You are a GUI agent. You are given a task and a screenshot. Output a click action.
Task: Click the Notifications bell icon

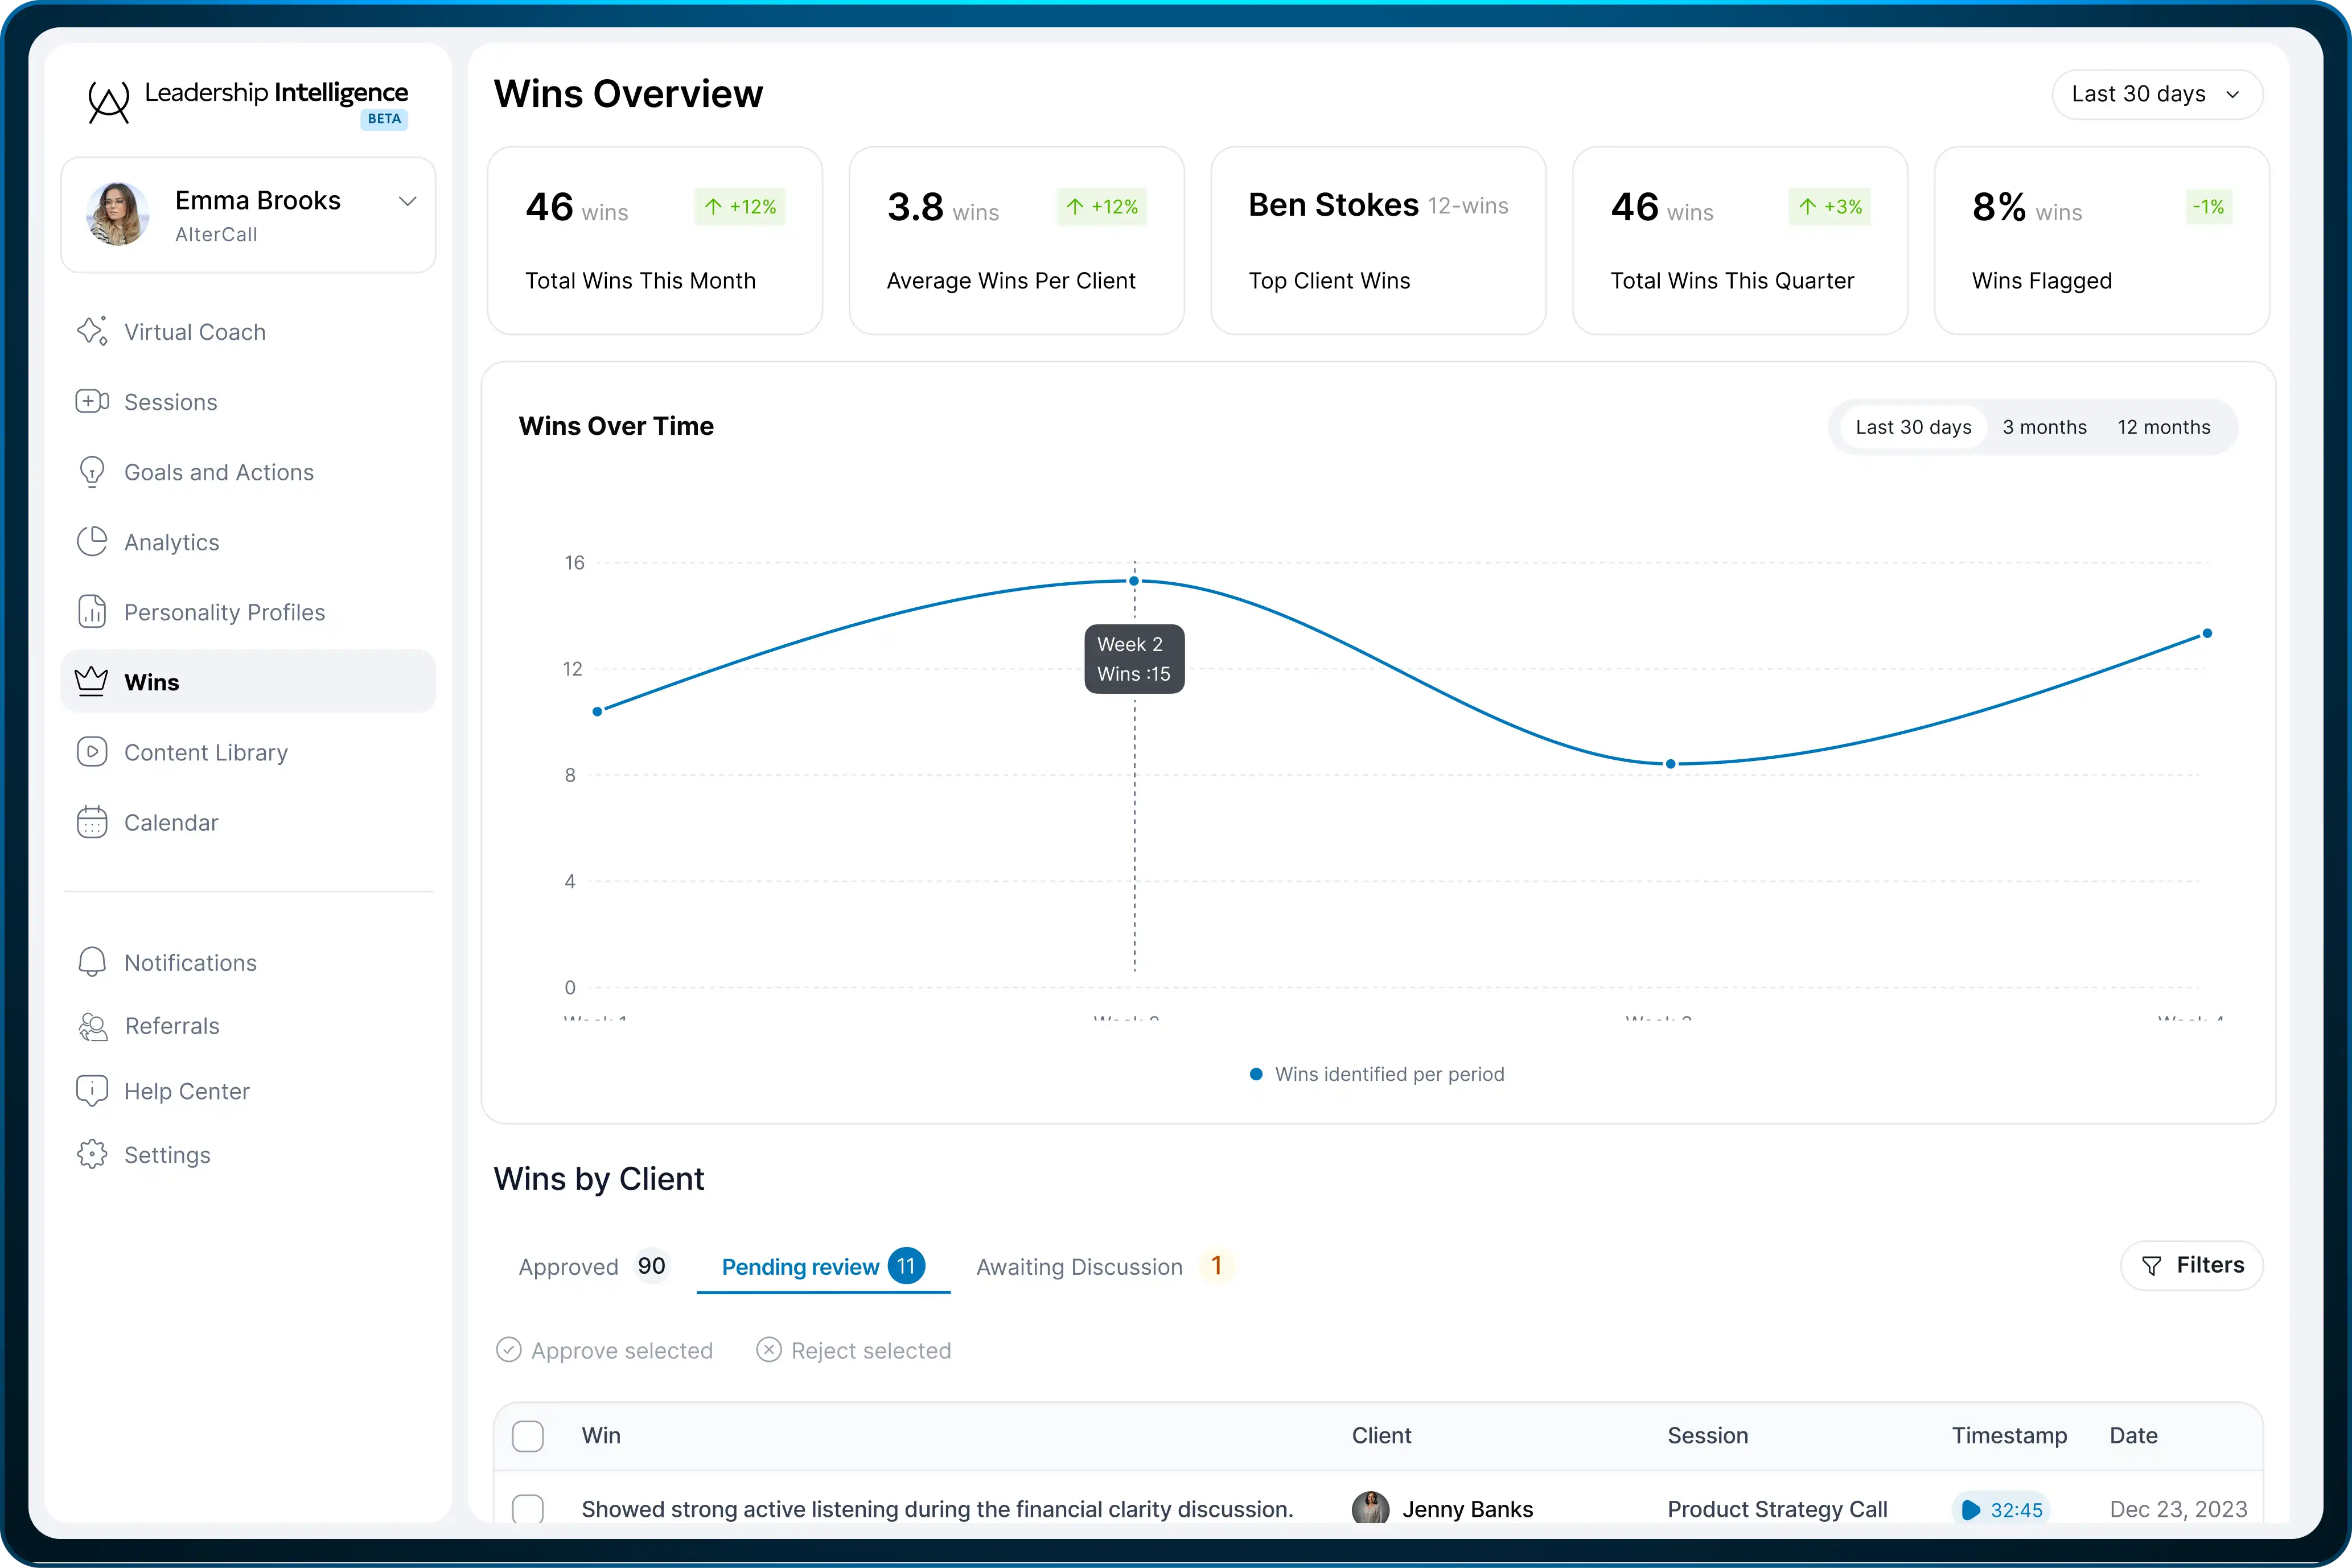(92, 962)
